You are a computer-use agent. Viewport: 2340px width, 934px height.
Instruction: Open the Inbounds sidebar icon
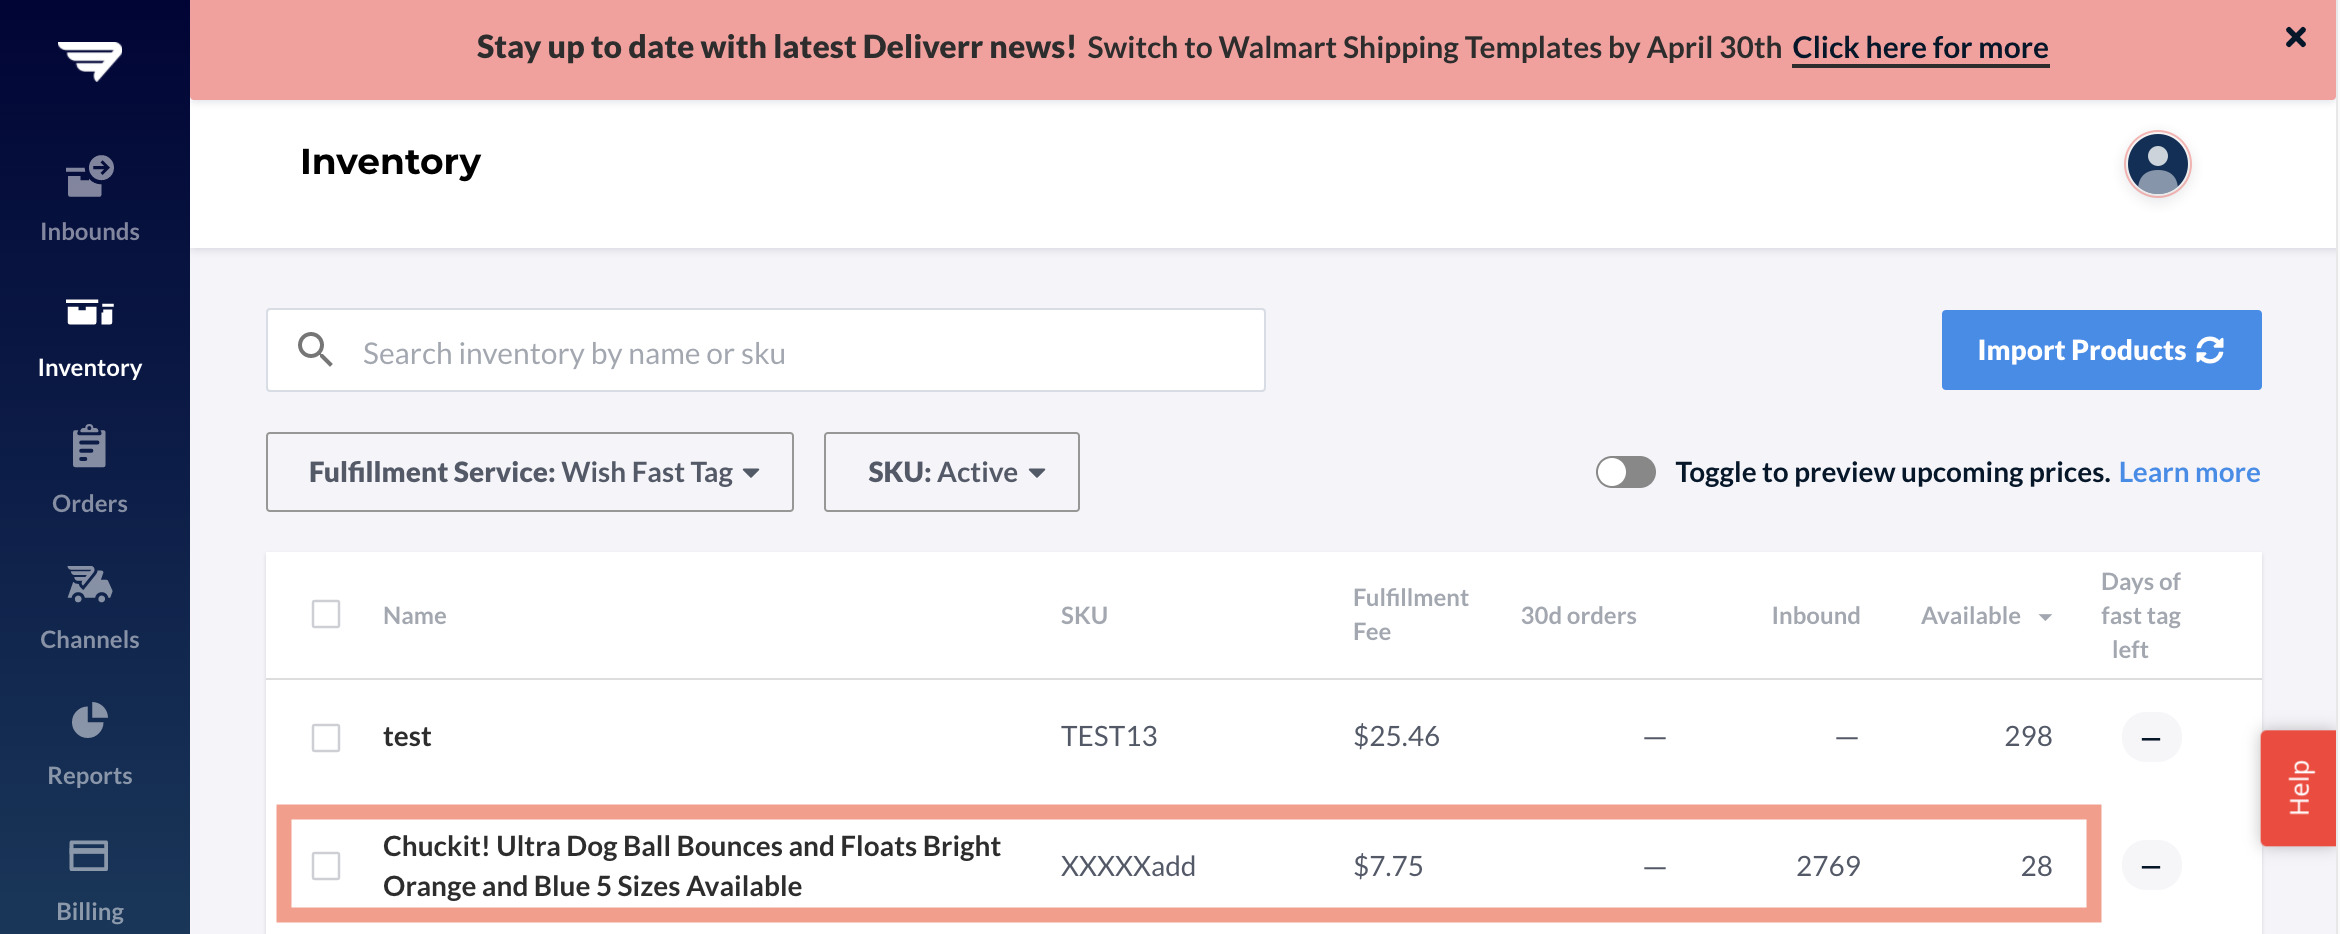pyautogui.click(x=90, y=176)
